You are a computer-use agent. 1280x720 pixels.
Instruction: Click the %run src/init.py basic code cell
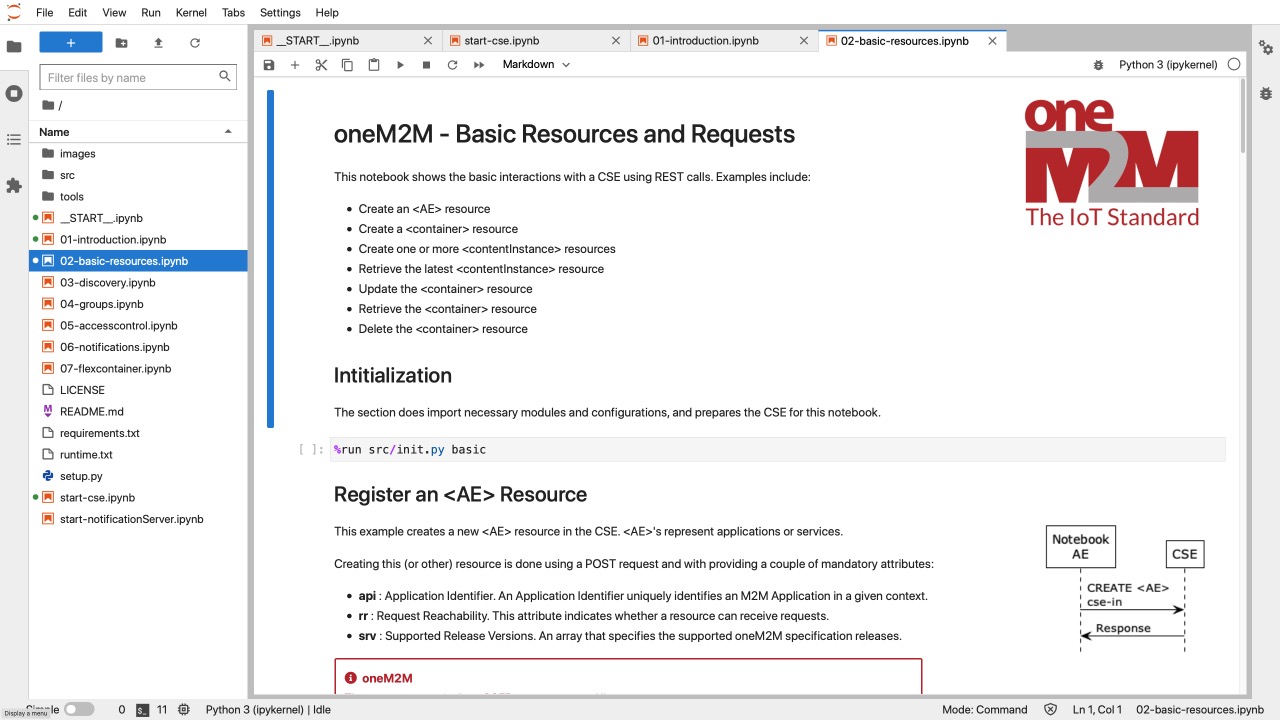778,450
